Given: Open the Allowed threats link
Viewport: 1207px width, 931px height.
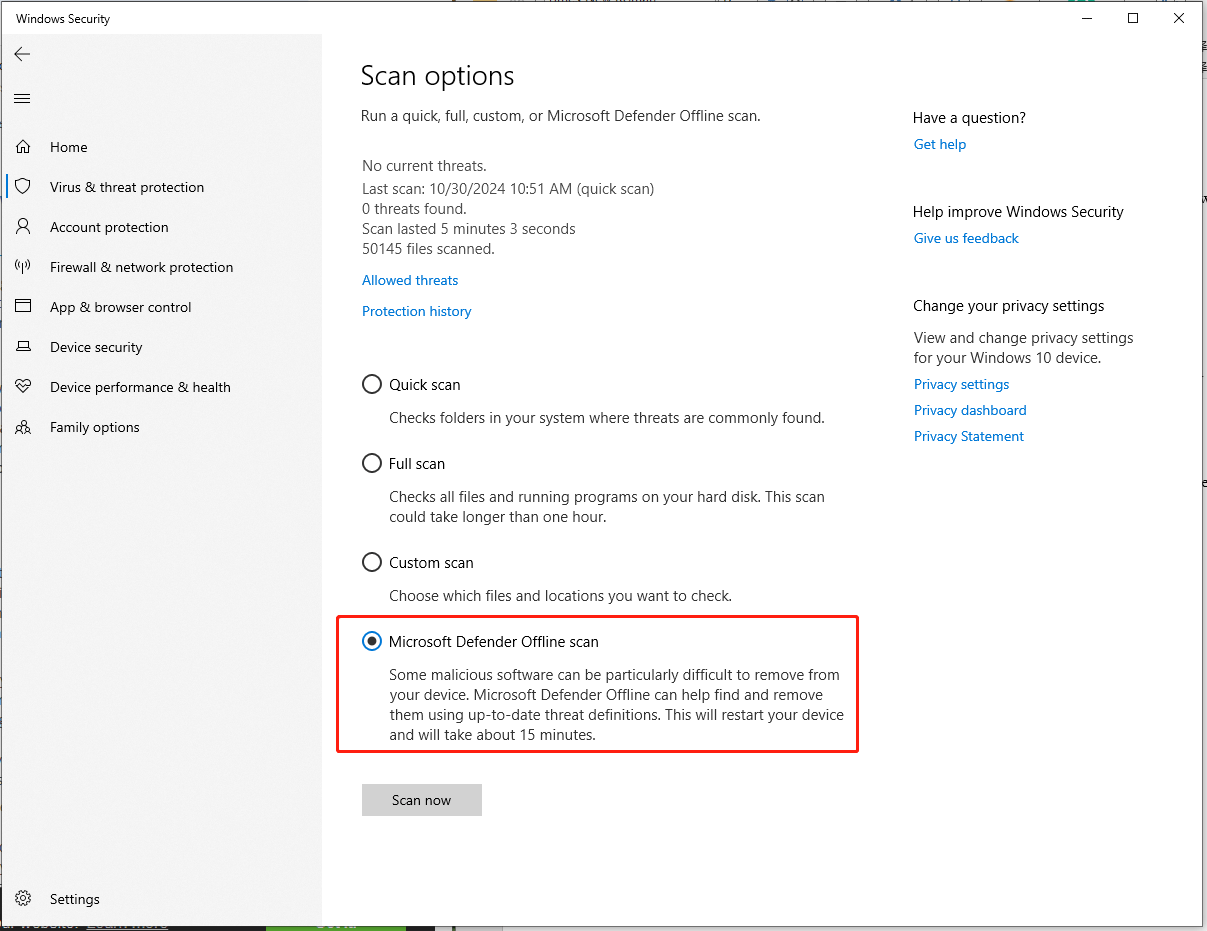Looking at the screenshot, I should (x=410, y=280).
